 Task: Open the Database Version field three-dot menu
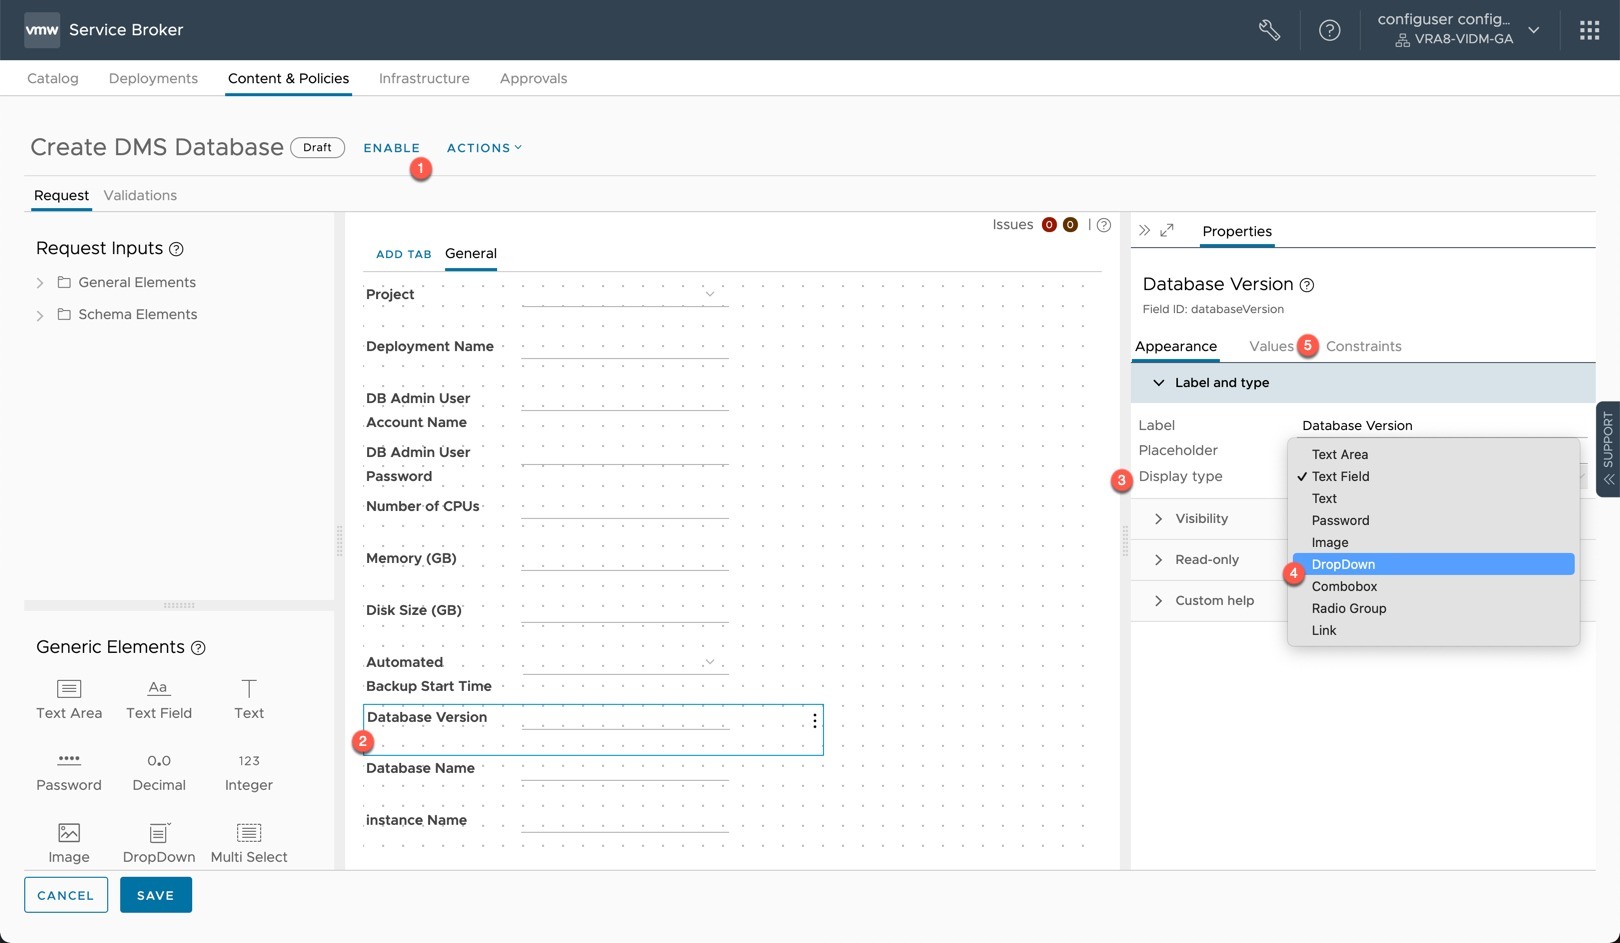click(815, 721)
